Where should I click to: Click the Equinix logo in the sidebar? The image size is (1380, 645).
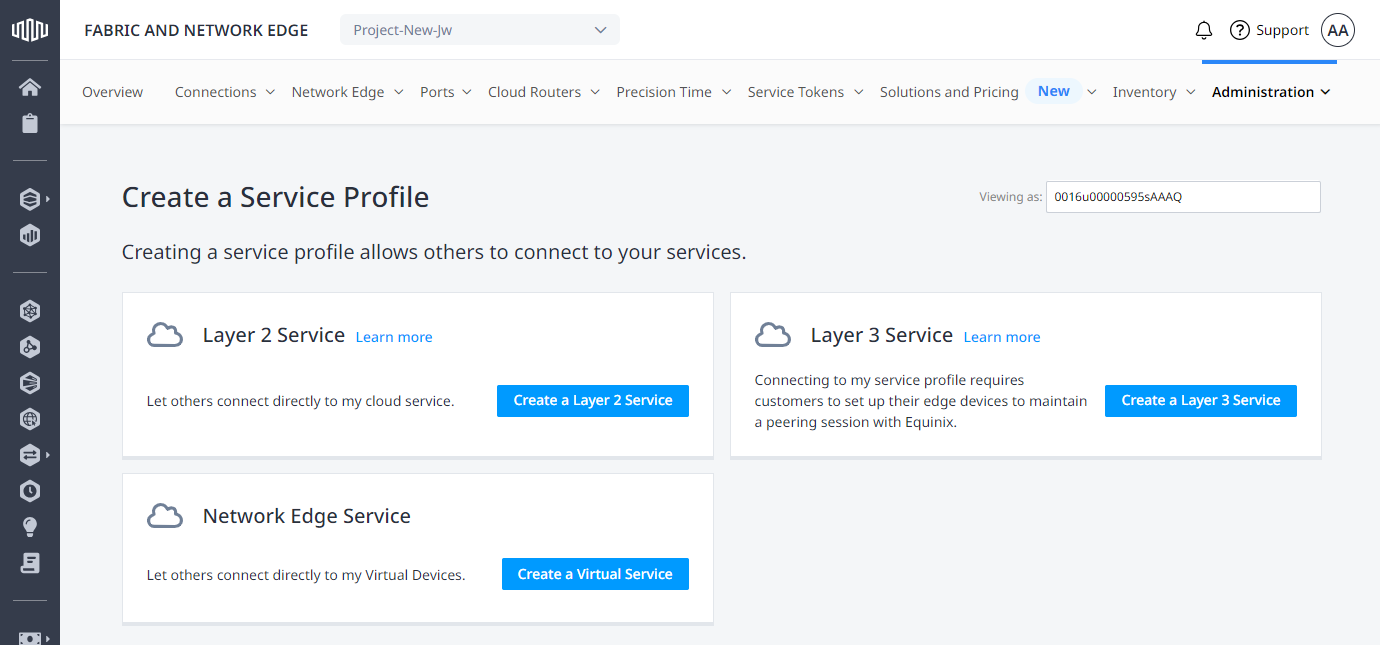(x=30, y=30)
